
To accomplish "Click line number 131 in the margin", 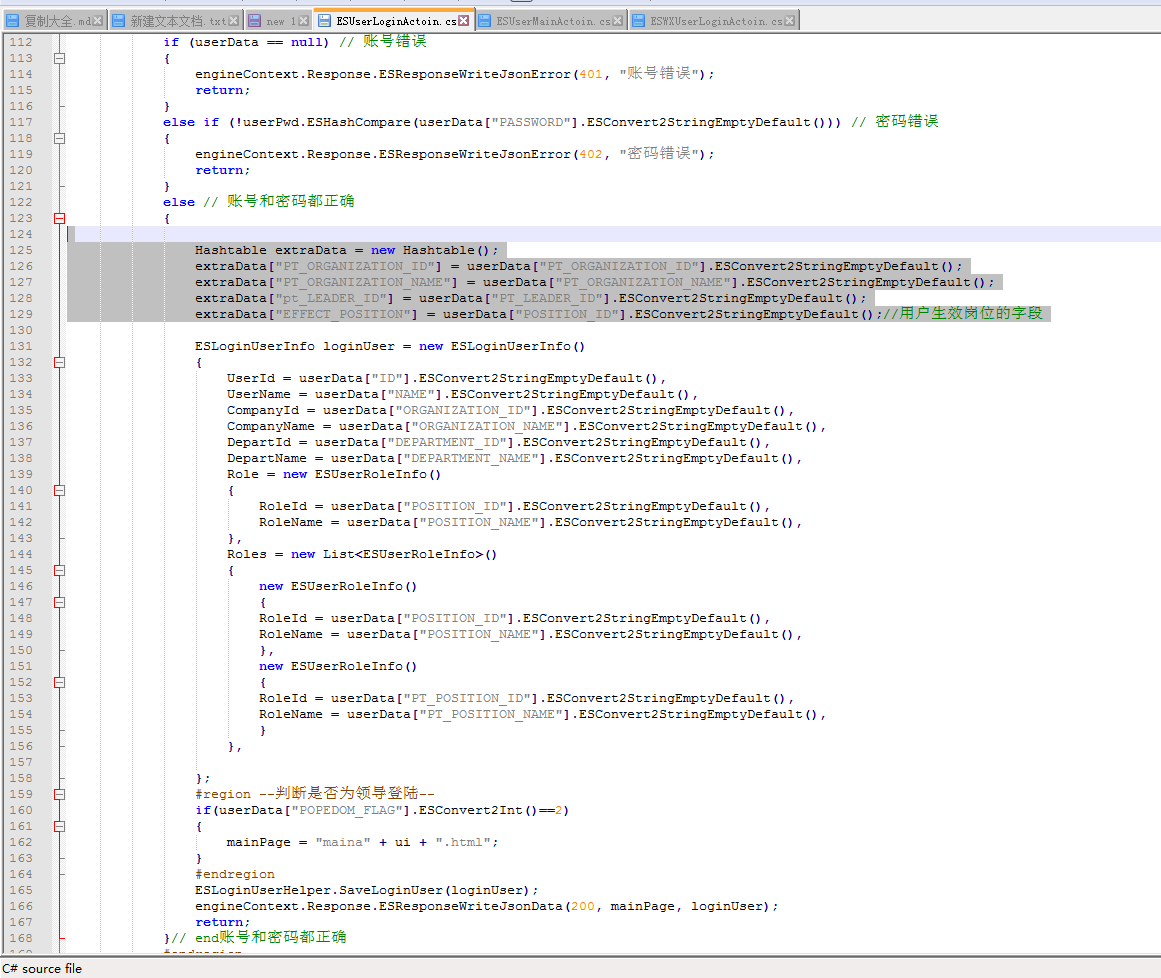I will coord(21,346).
